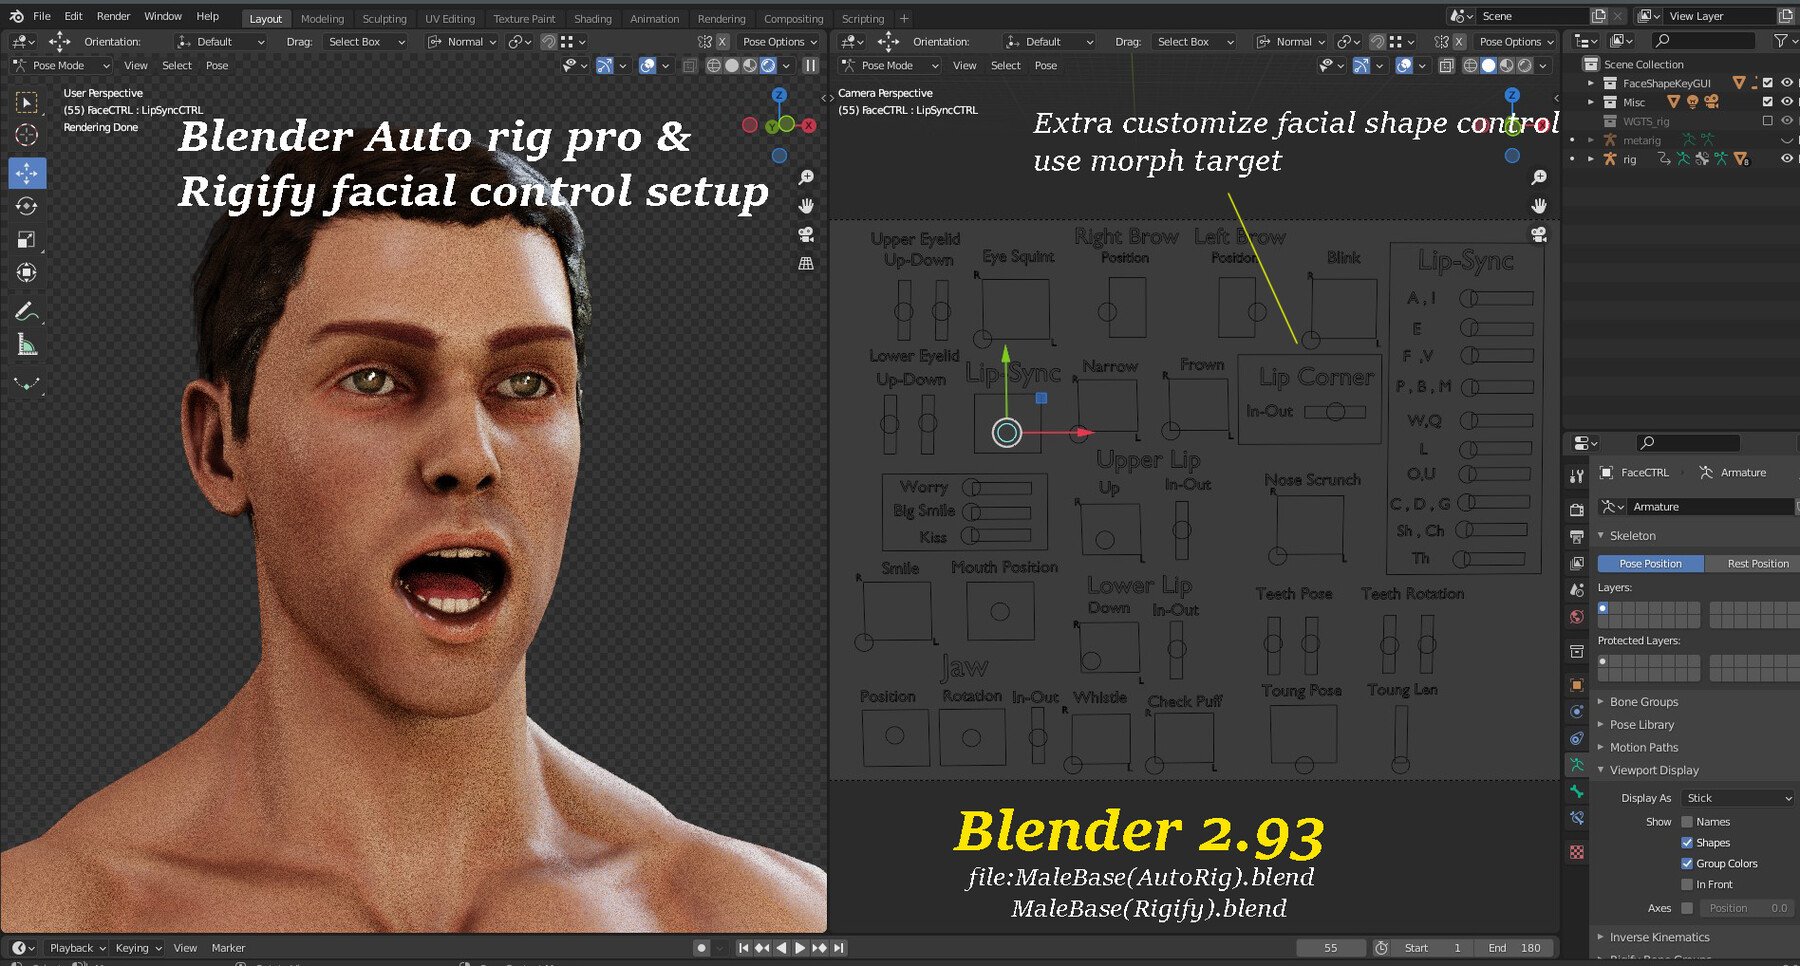Viewport: 1800px width, 966px height.
Task: Select the Rotate tool
Action: click(x=27, y=206)
